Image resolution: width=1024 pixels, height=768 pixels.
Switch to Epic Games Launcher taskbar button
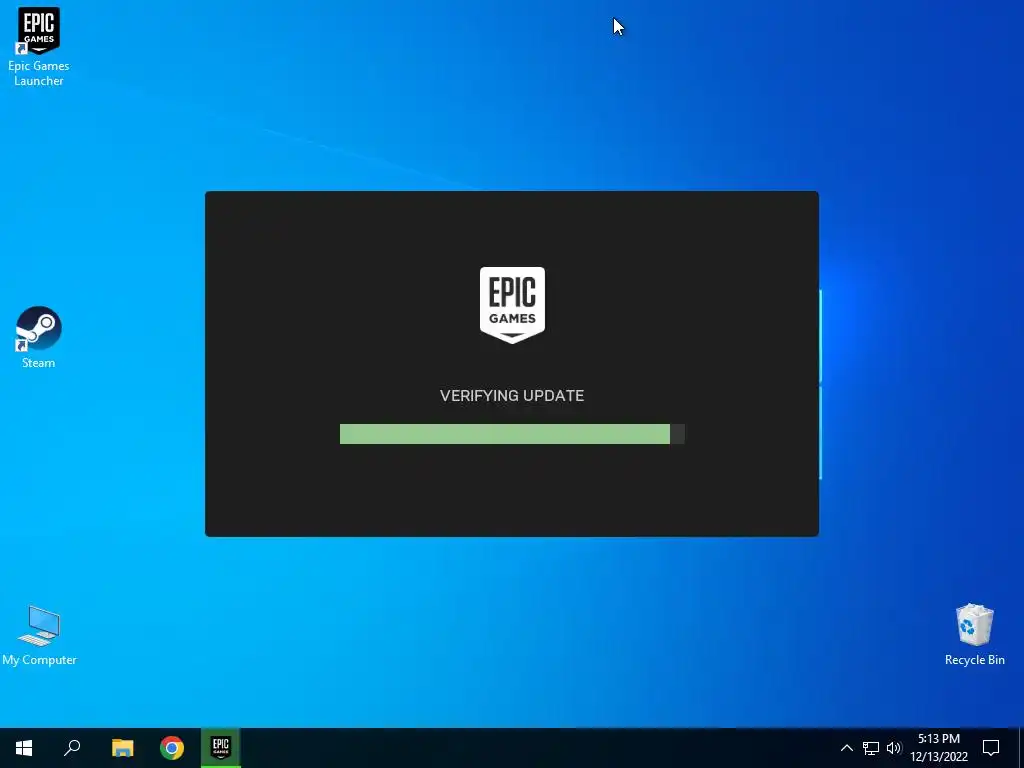pyautogui.click(x=221, y=748)
